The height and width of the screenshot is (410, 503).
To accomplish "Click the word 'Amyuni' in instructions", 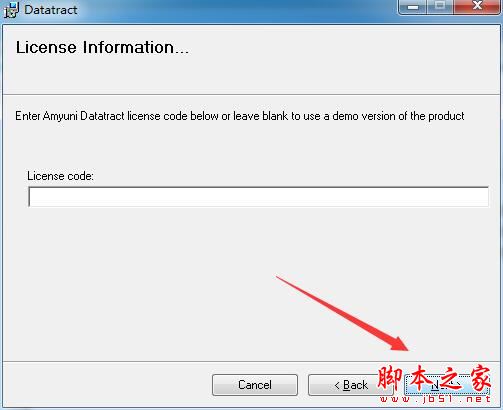I will tap(60, 116).
